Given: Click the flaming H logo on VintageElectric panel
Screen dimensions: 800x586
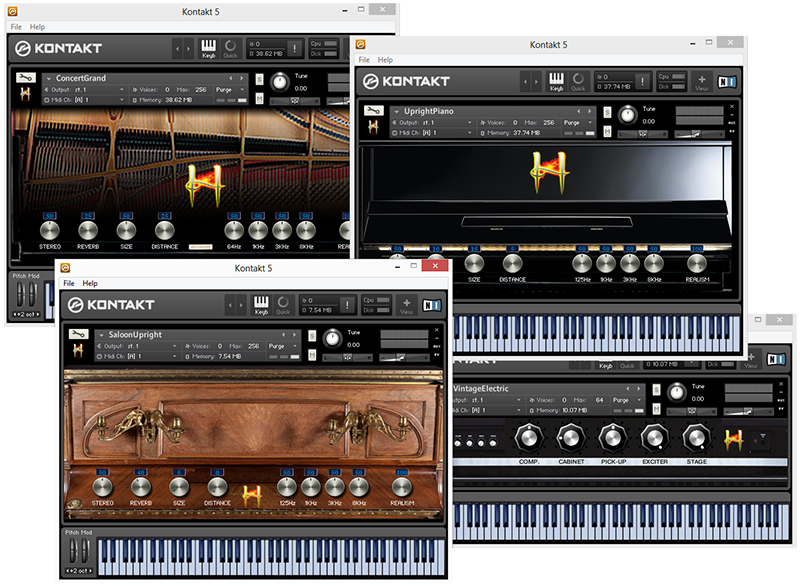Looking at the screenshot, I should pyautogui.click(x=733, y=440).
